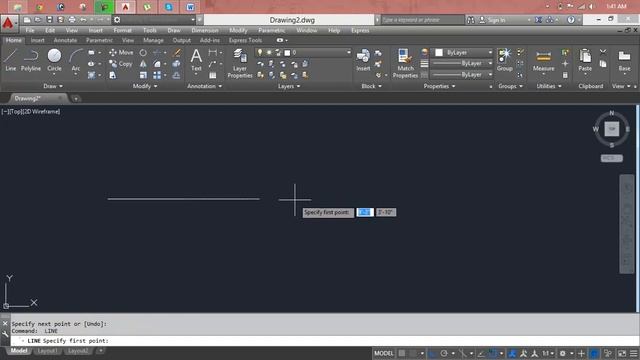Image resolution: width=640 pixels, height=360 pixels.
Task: Click the Base view tool
Action: (x=624, y=60)
